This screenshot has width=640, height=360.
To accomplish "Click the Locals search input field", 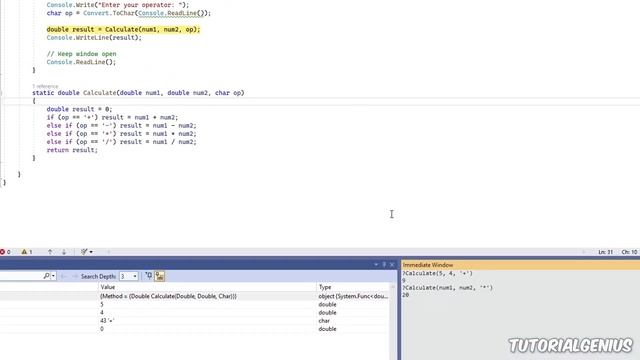I will point(20,276).
